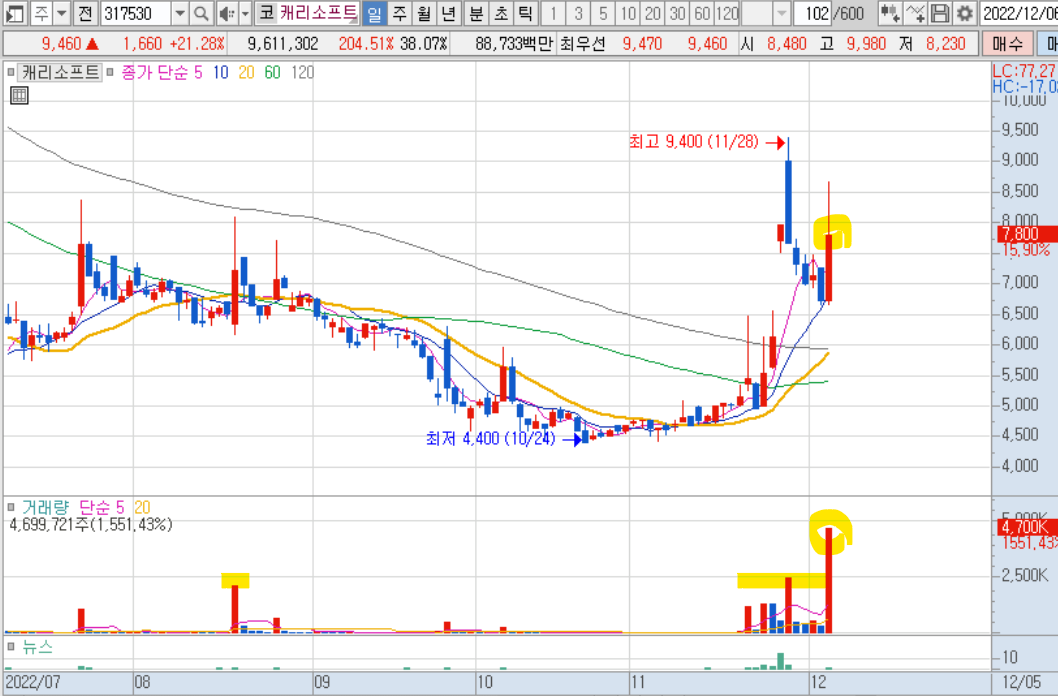Image resolution: width=1058 pixels, height=696 pixels.
Task: Switch to the 분 minute chart
Action: 476,13
